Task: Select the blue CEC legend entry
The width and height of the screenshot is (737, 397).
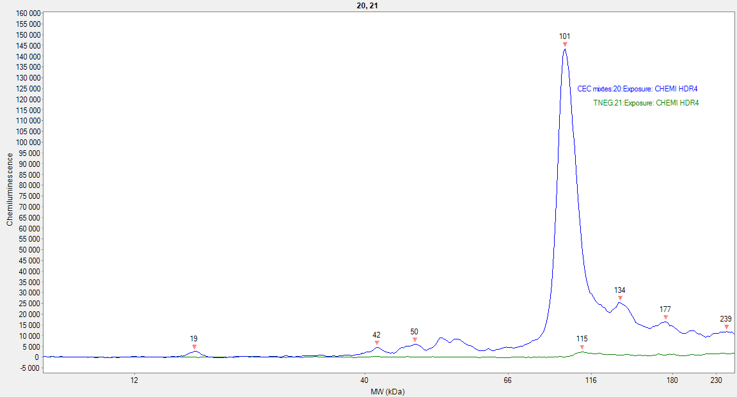Action: click(637, 89)
